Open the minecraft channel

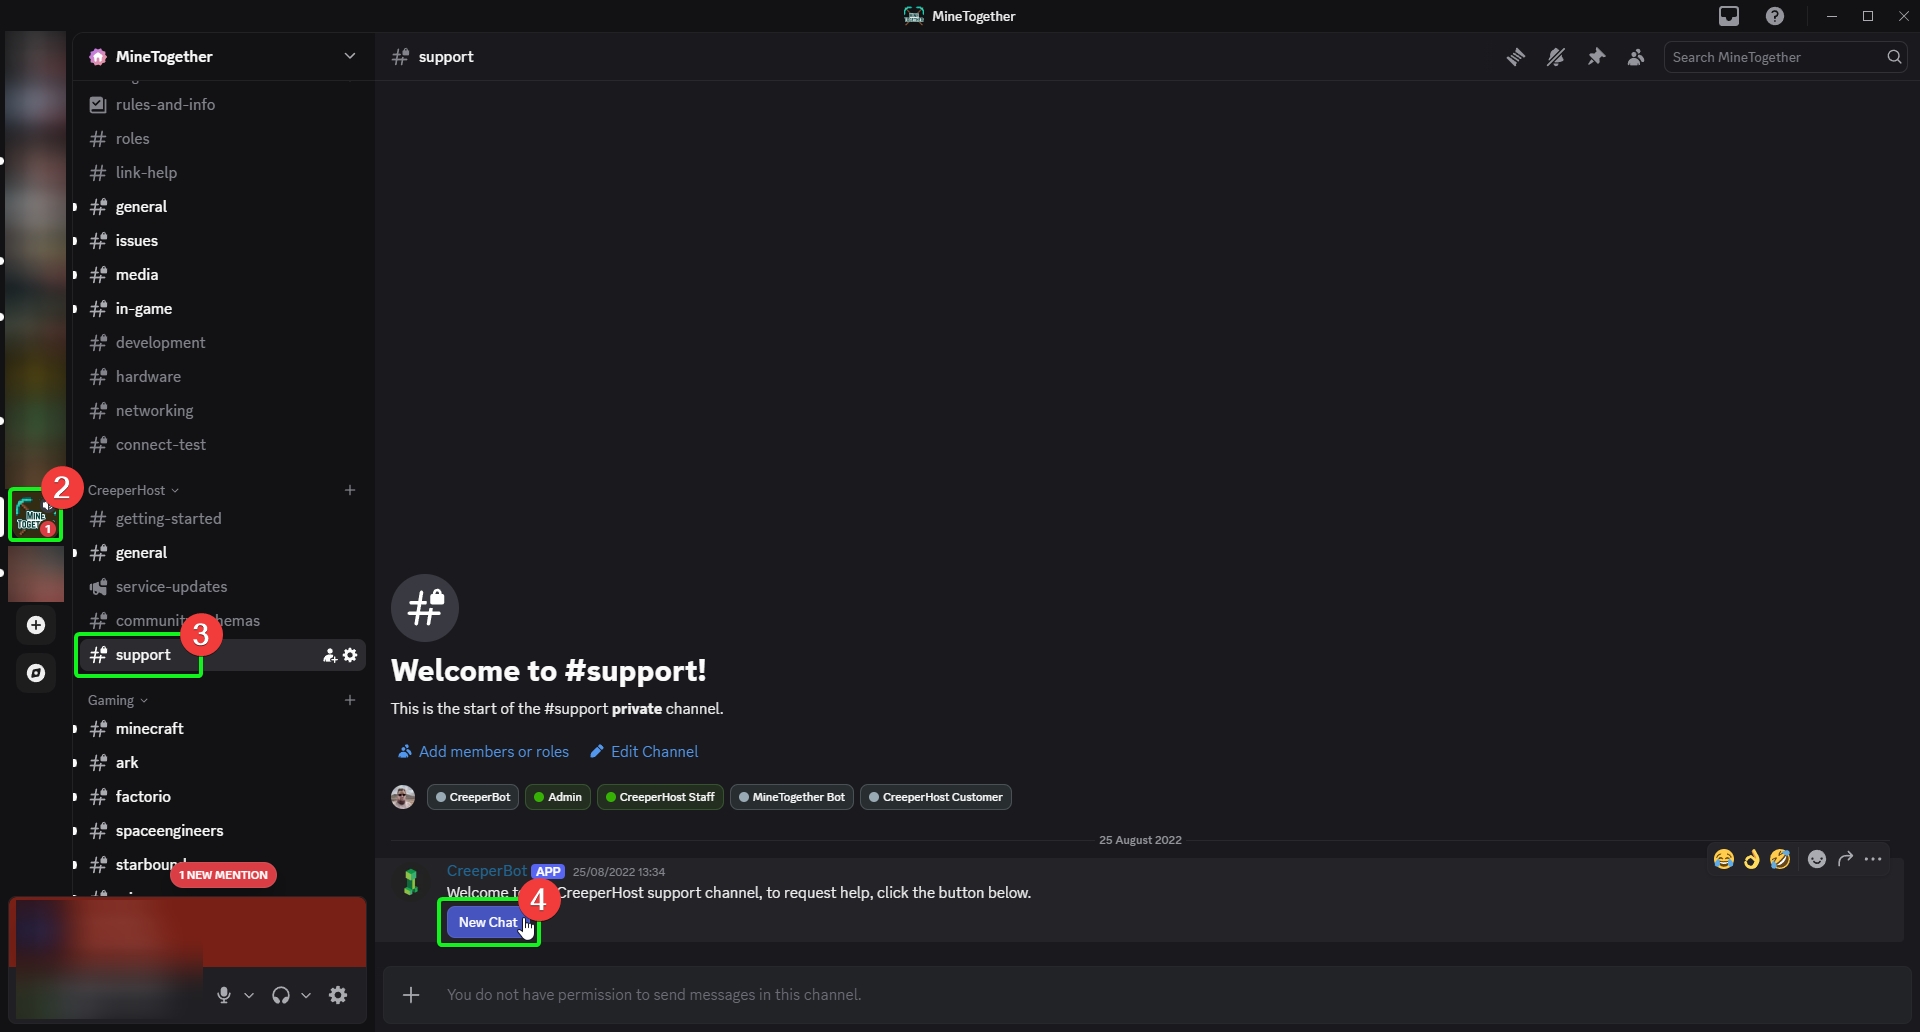149,729
